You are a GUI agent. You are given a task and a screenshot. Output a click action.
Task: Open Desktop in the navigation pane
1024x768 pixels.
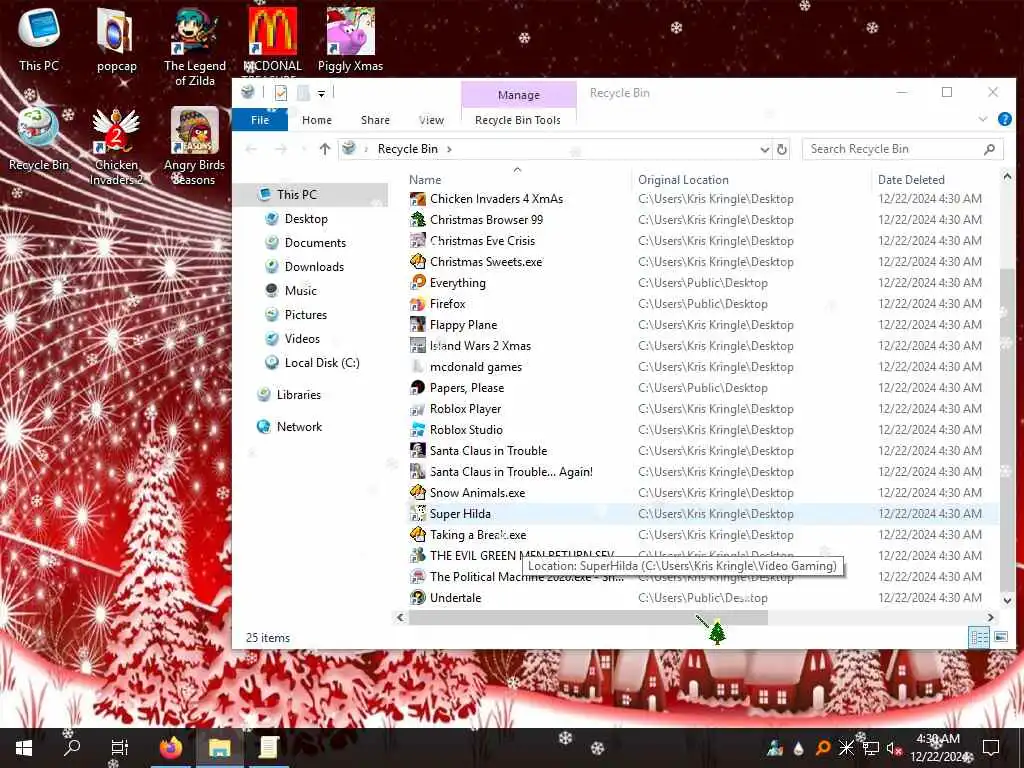click(x=306, y=219)
